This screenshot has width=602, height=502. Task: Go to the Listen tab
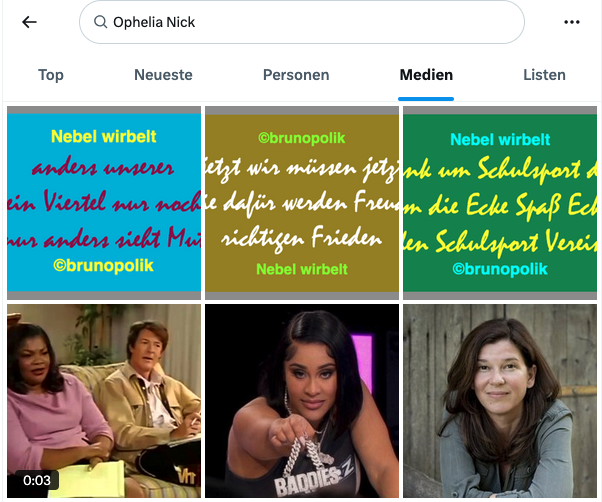tap(544, 75)
